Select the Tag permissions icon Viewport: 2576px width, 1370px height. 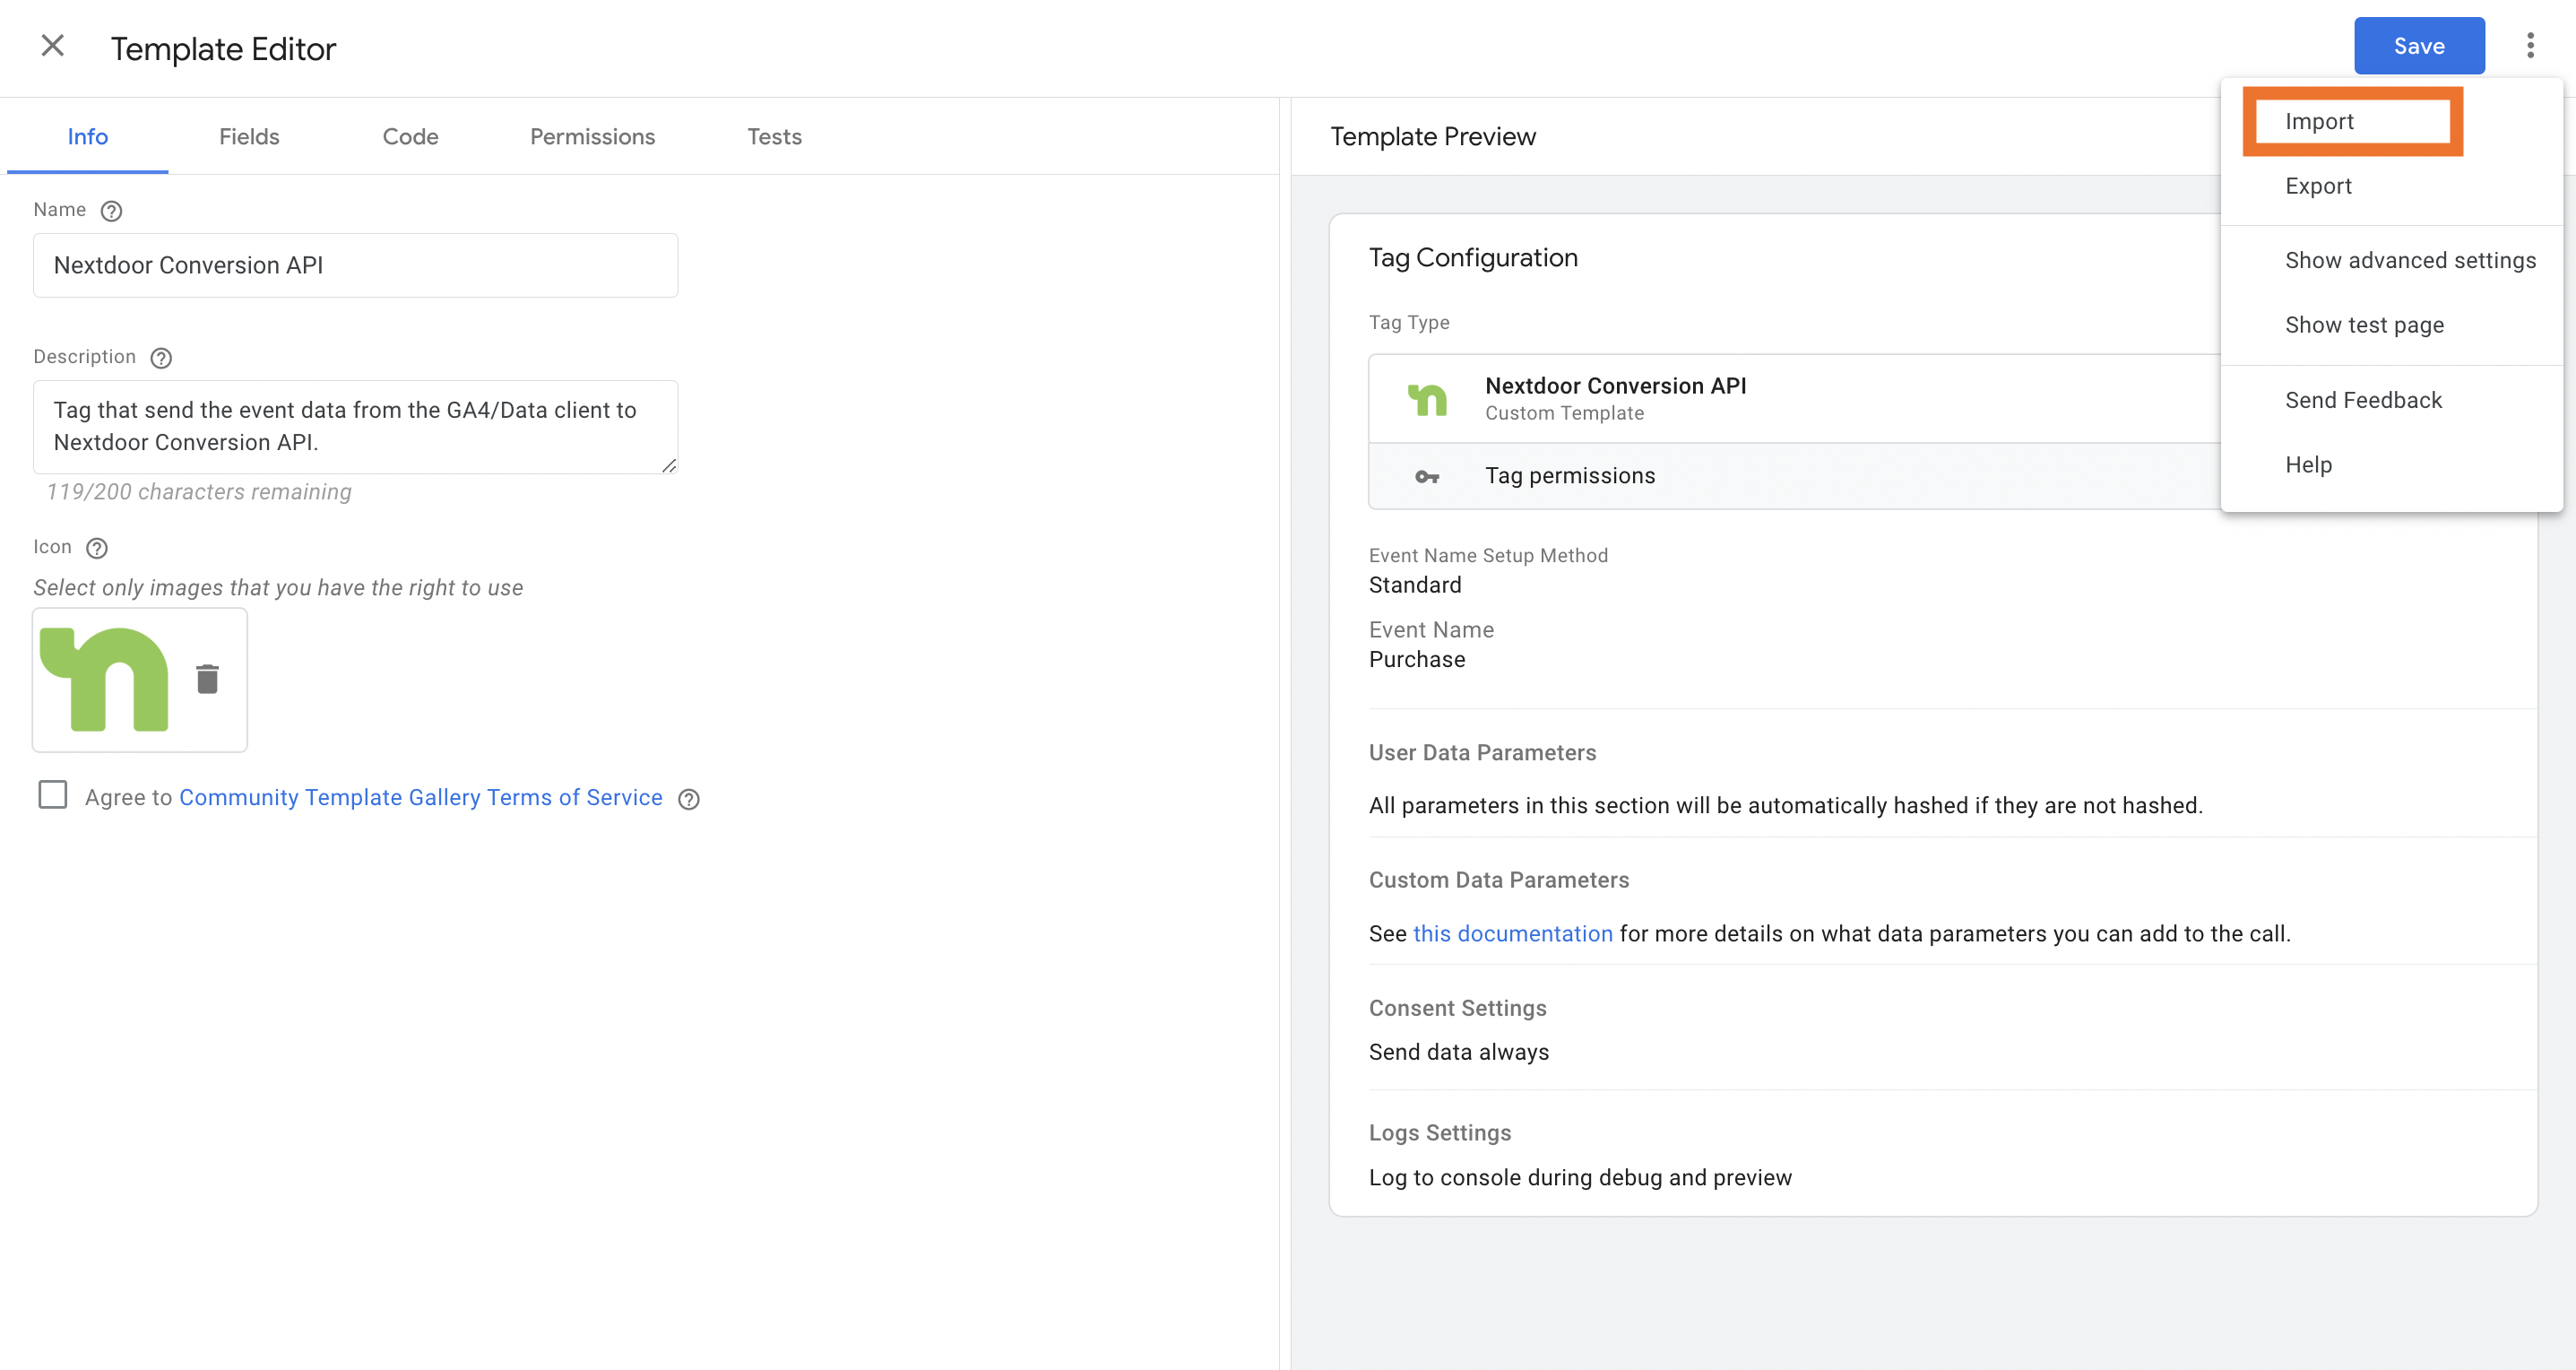(1428, 475)
